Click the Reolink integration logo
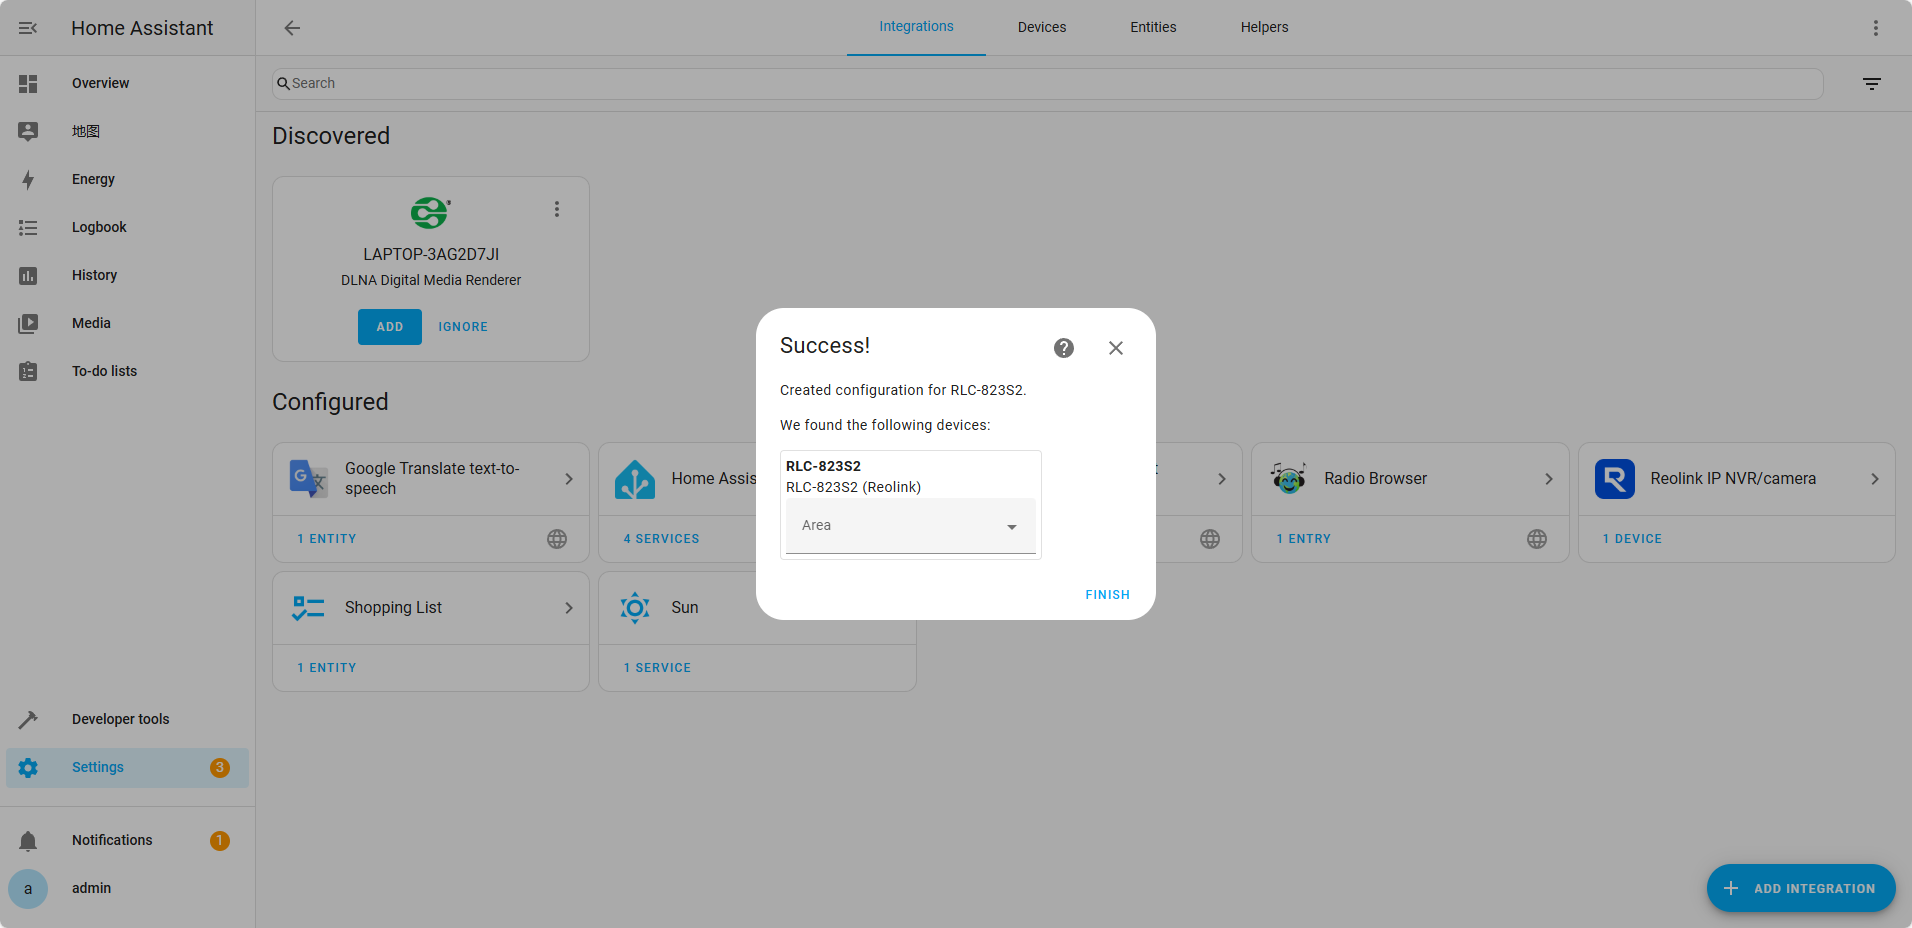Screen dimensions: 1912x928 (1615, 479)
